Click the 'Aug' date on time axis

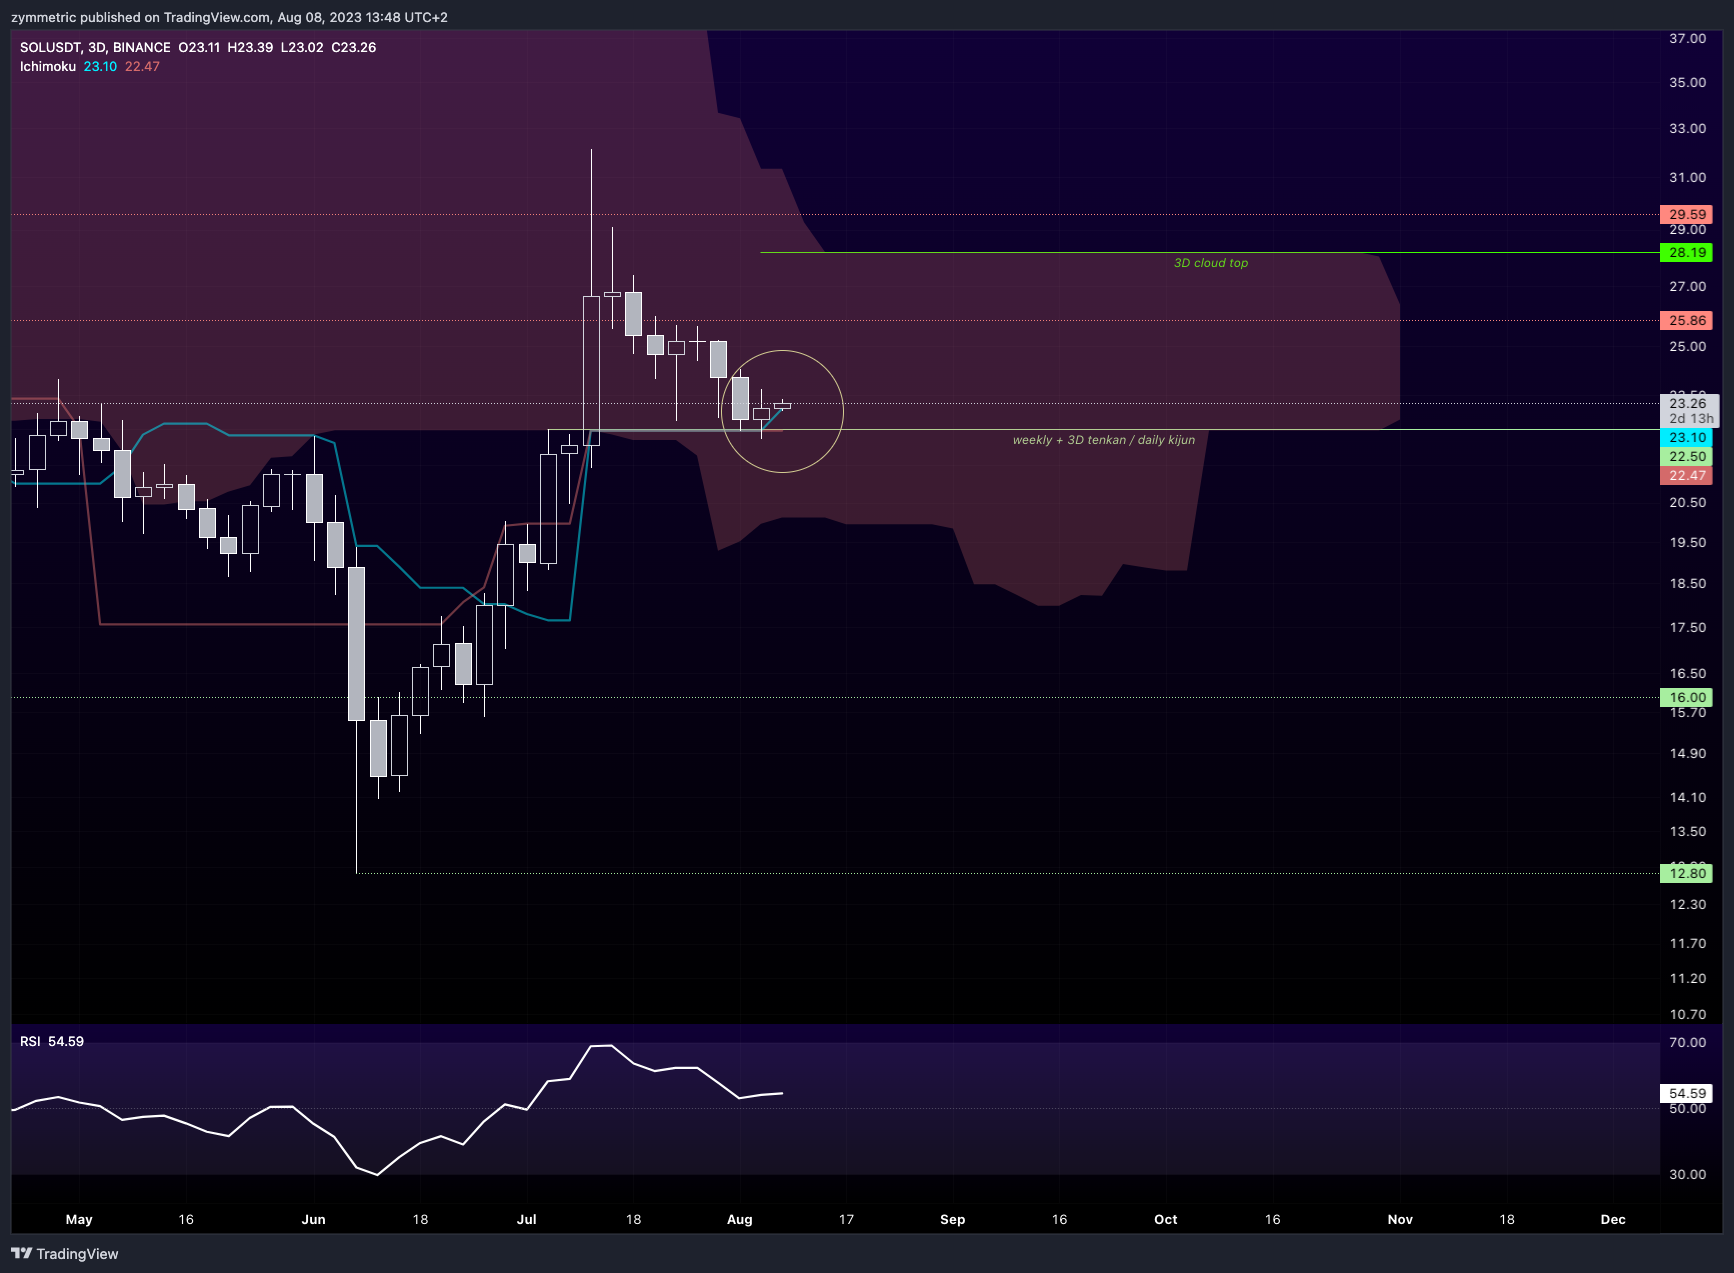click(x=739, y=1219)
